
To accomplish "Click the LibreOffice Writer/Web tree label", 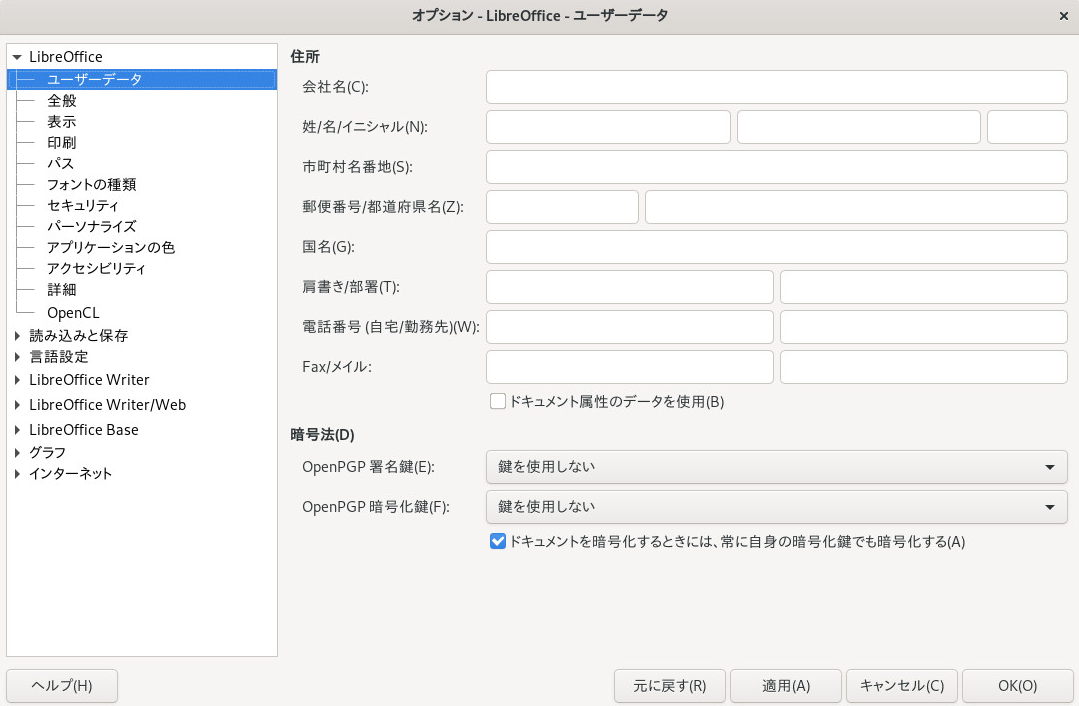I will [x=107, y=405].
